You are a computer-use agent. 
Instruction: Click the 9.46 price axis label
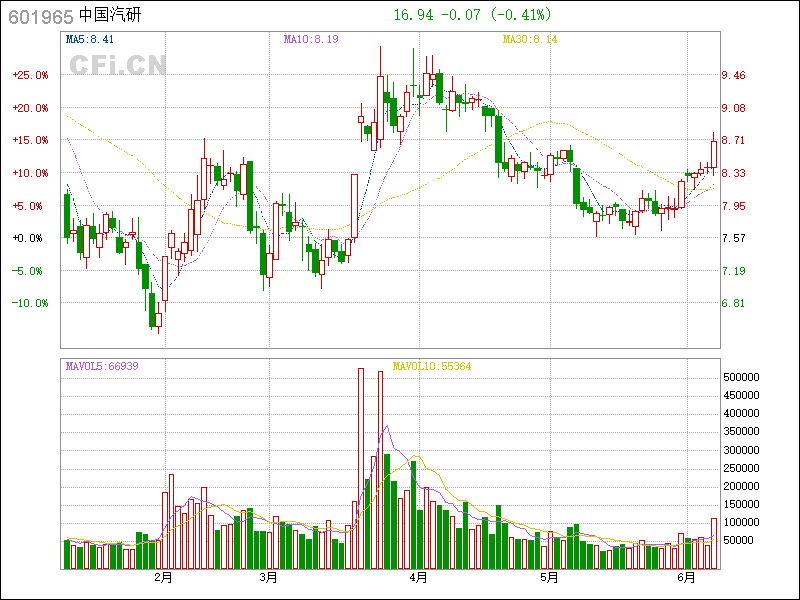pyautogui.click(x=734, y=75)
